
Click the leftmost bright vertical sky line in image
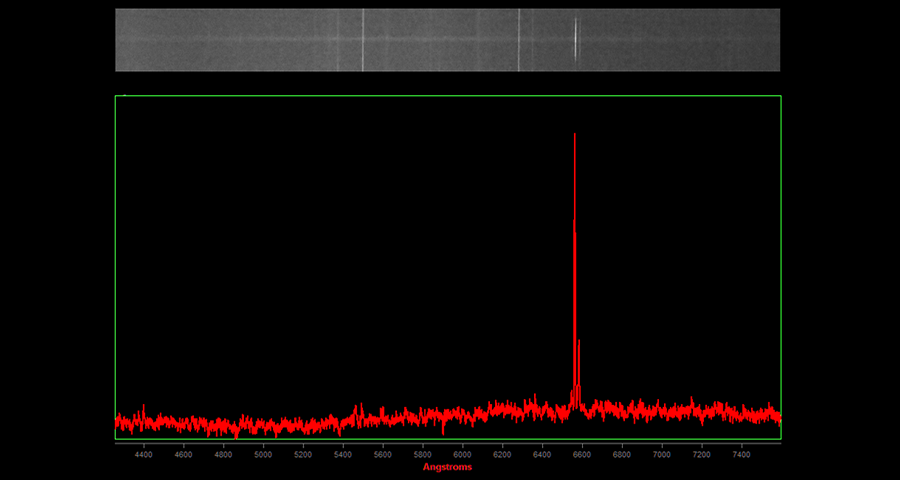point(362,40)
